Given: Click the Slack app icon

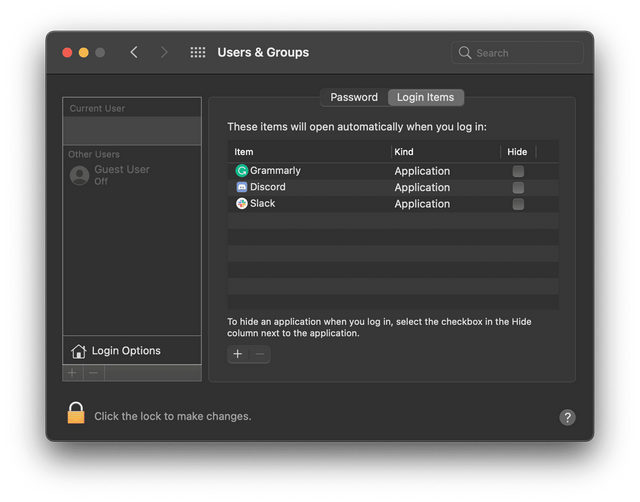Looking at the screenshot, I should [241, 203].
